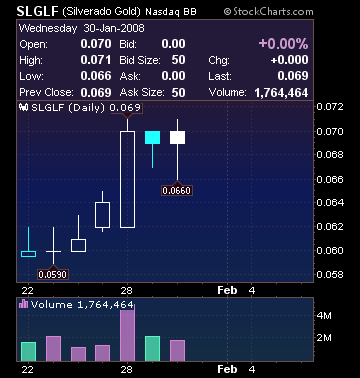The height and width of the screenshot is (378, 360).
Task: Click the tall hollow candle for the 28th
Action: [127, 179]
